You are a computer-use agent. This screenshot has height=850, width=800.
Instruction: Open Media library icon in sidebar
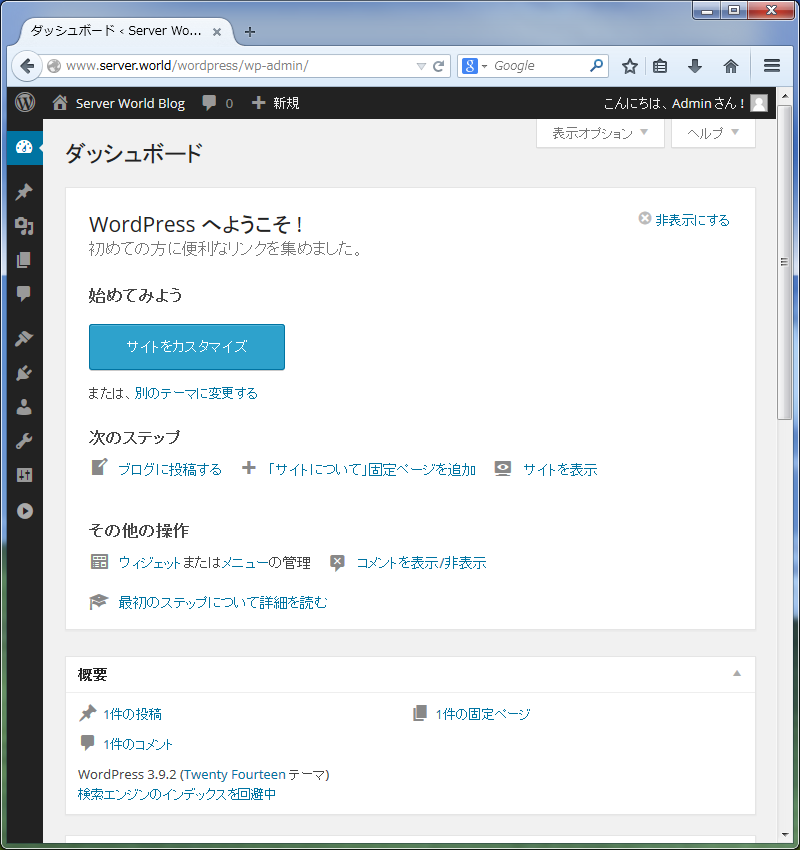click(x=24, y=226)
